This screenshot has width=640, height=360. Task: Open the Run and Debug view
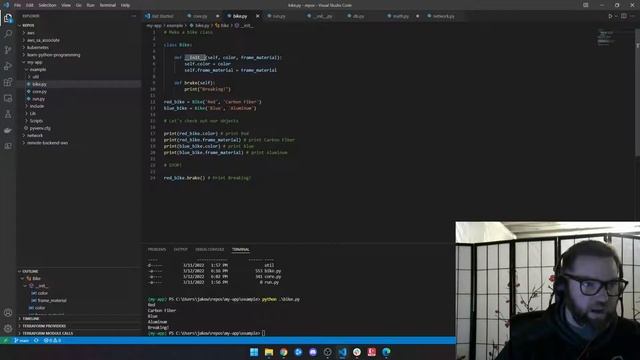point(8,66)
